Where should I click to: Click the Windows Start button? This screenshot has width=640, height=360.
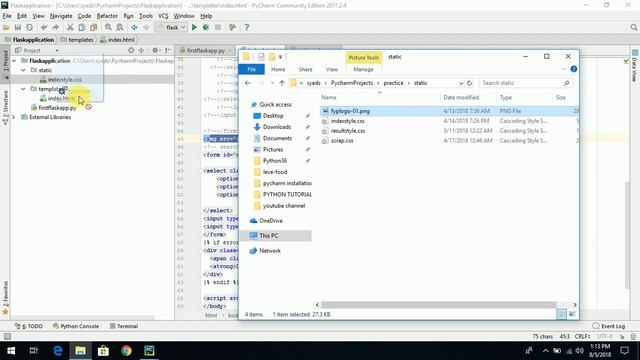tap(11, 351)
